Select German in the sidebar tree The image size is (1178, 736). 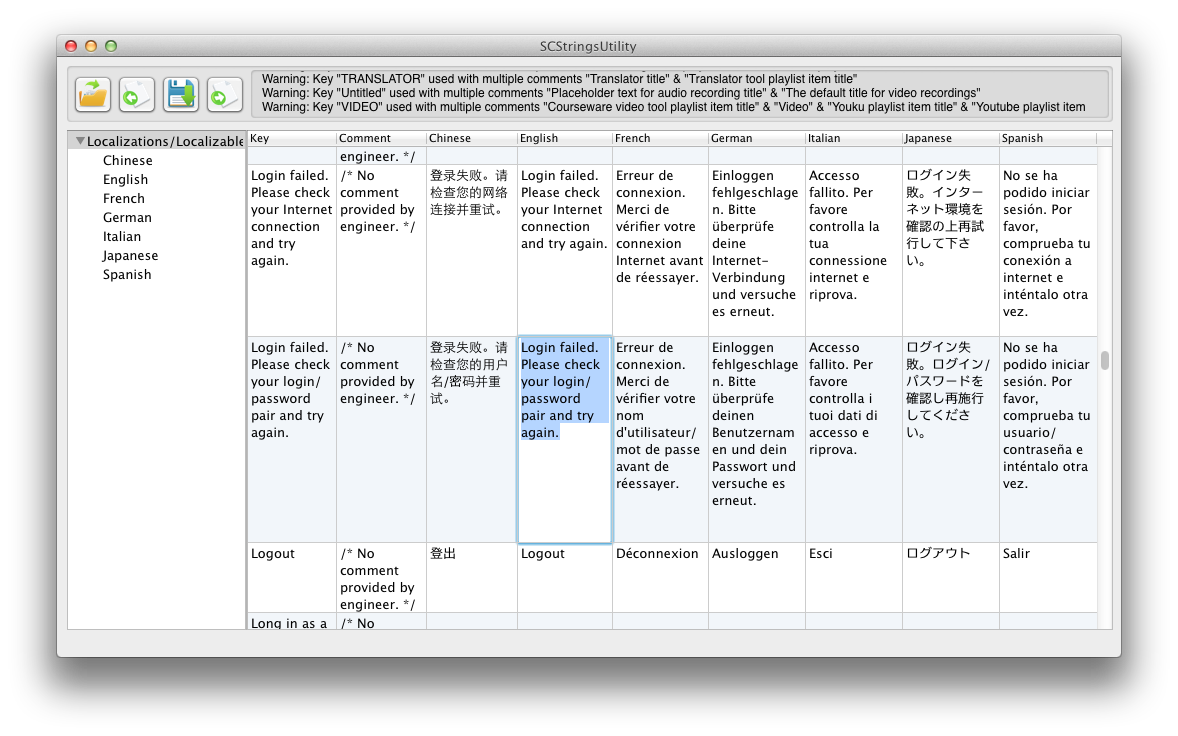pos(127,217)
